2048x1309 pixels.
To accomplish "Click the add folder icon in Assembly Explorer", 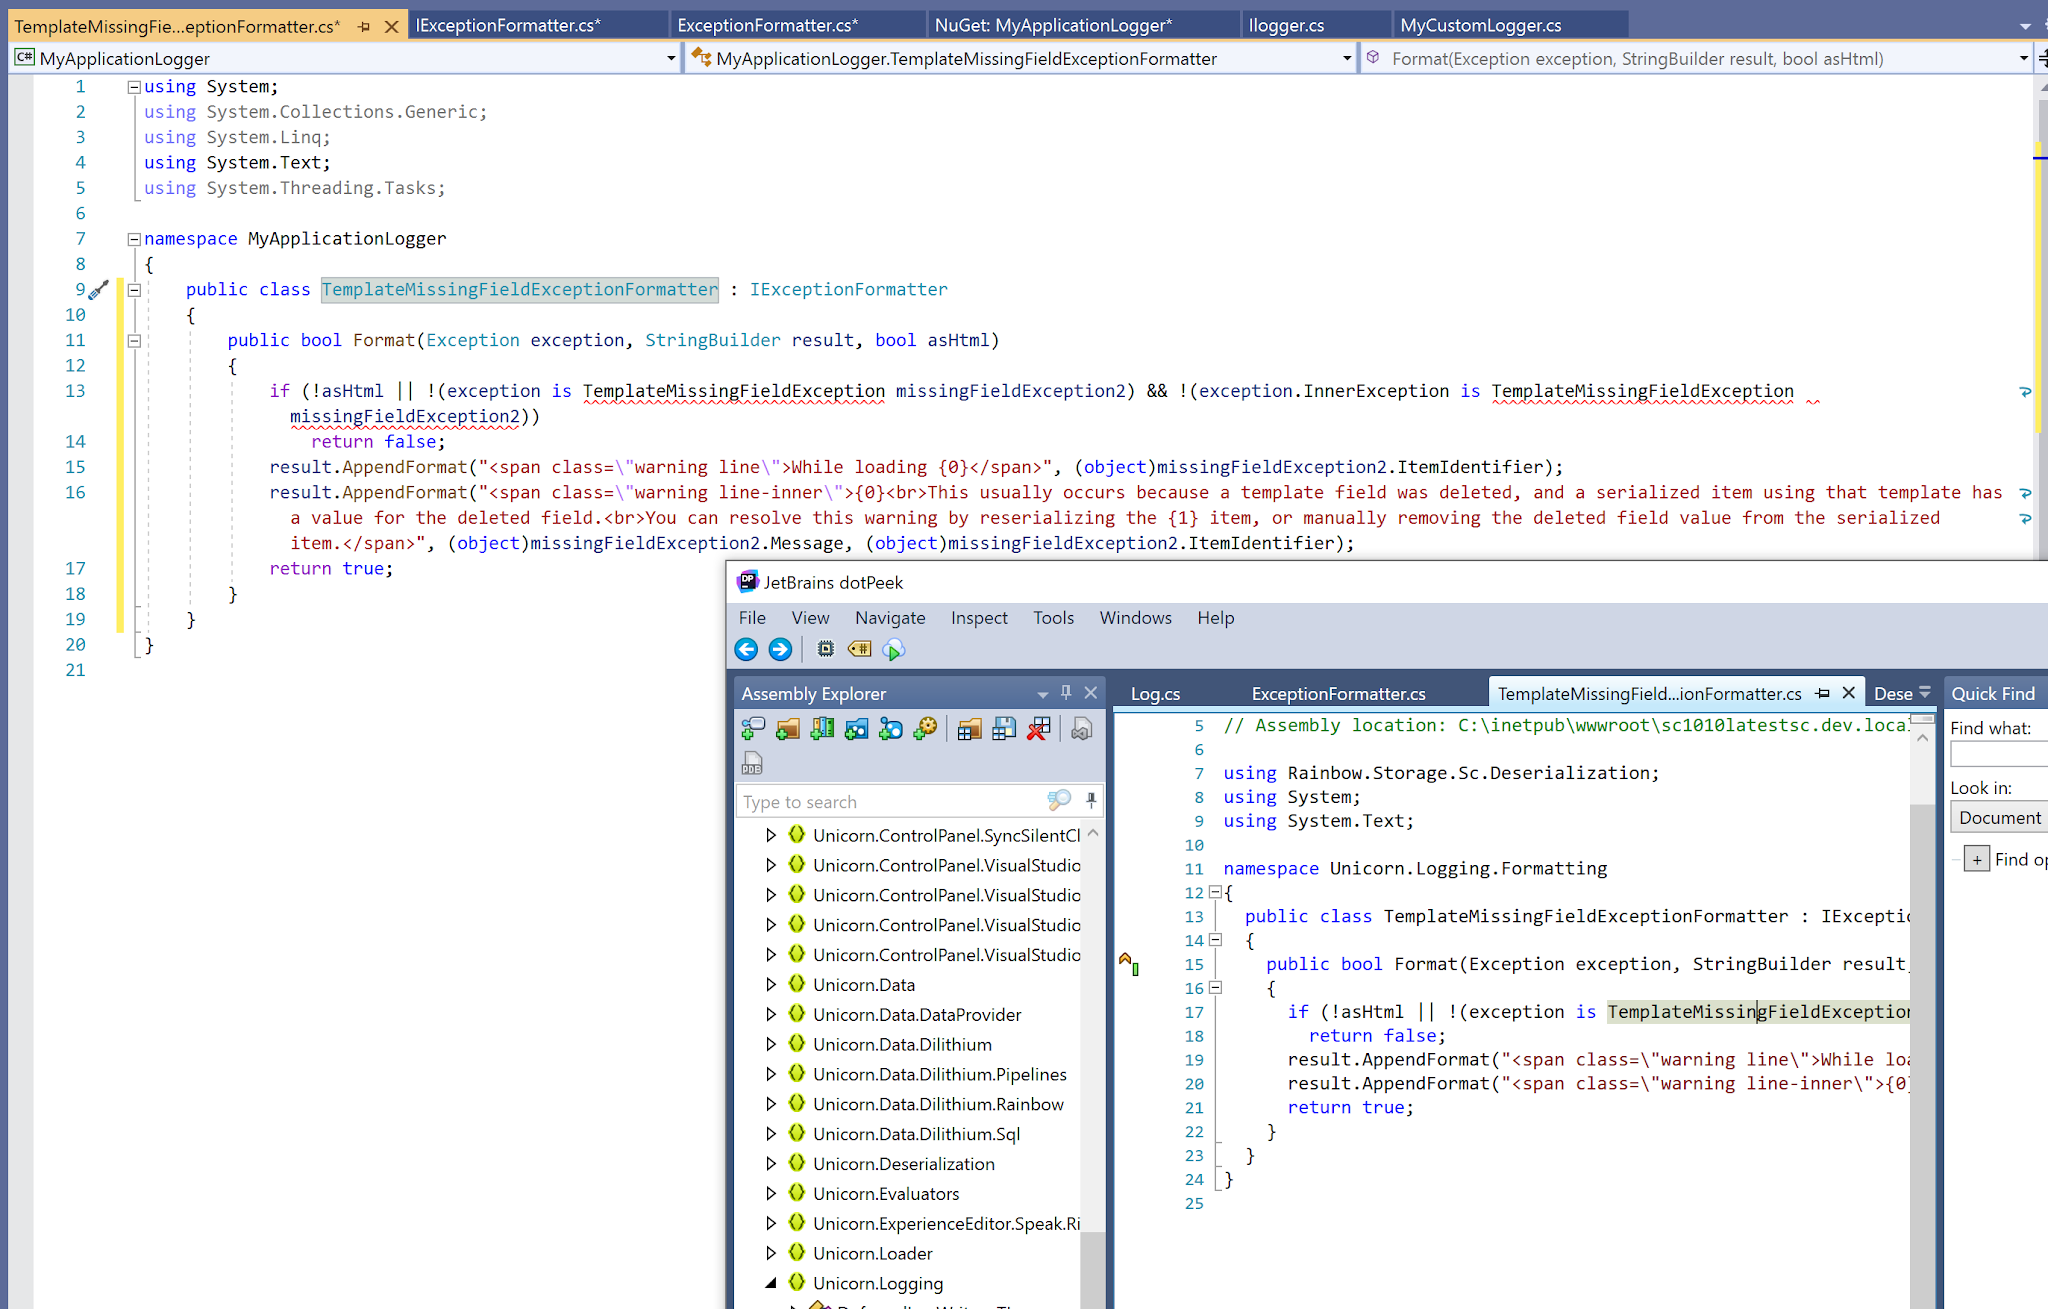I will pos(788,729).
